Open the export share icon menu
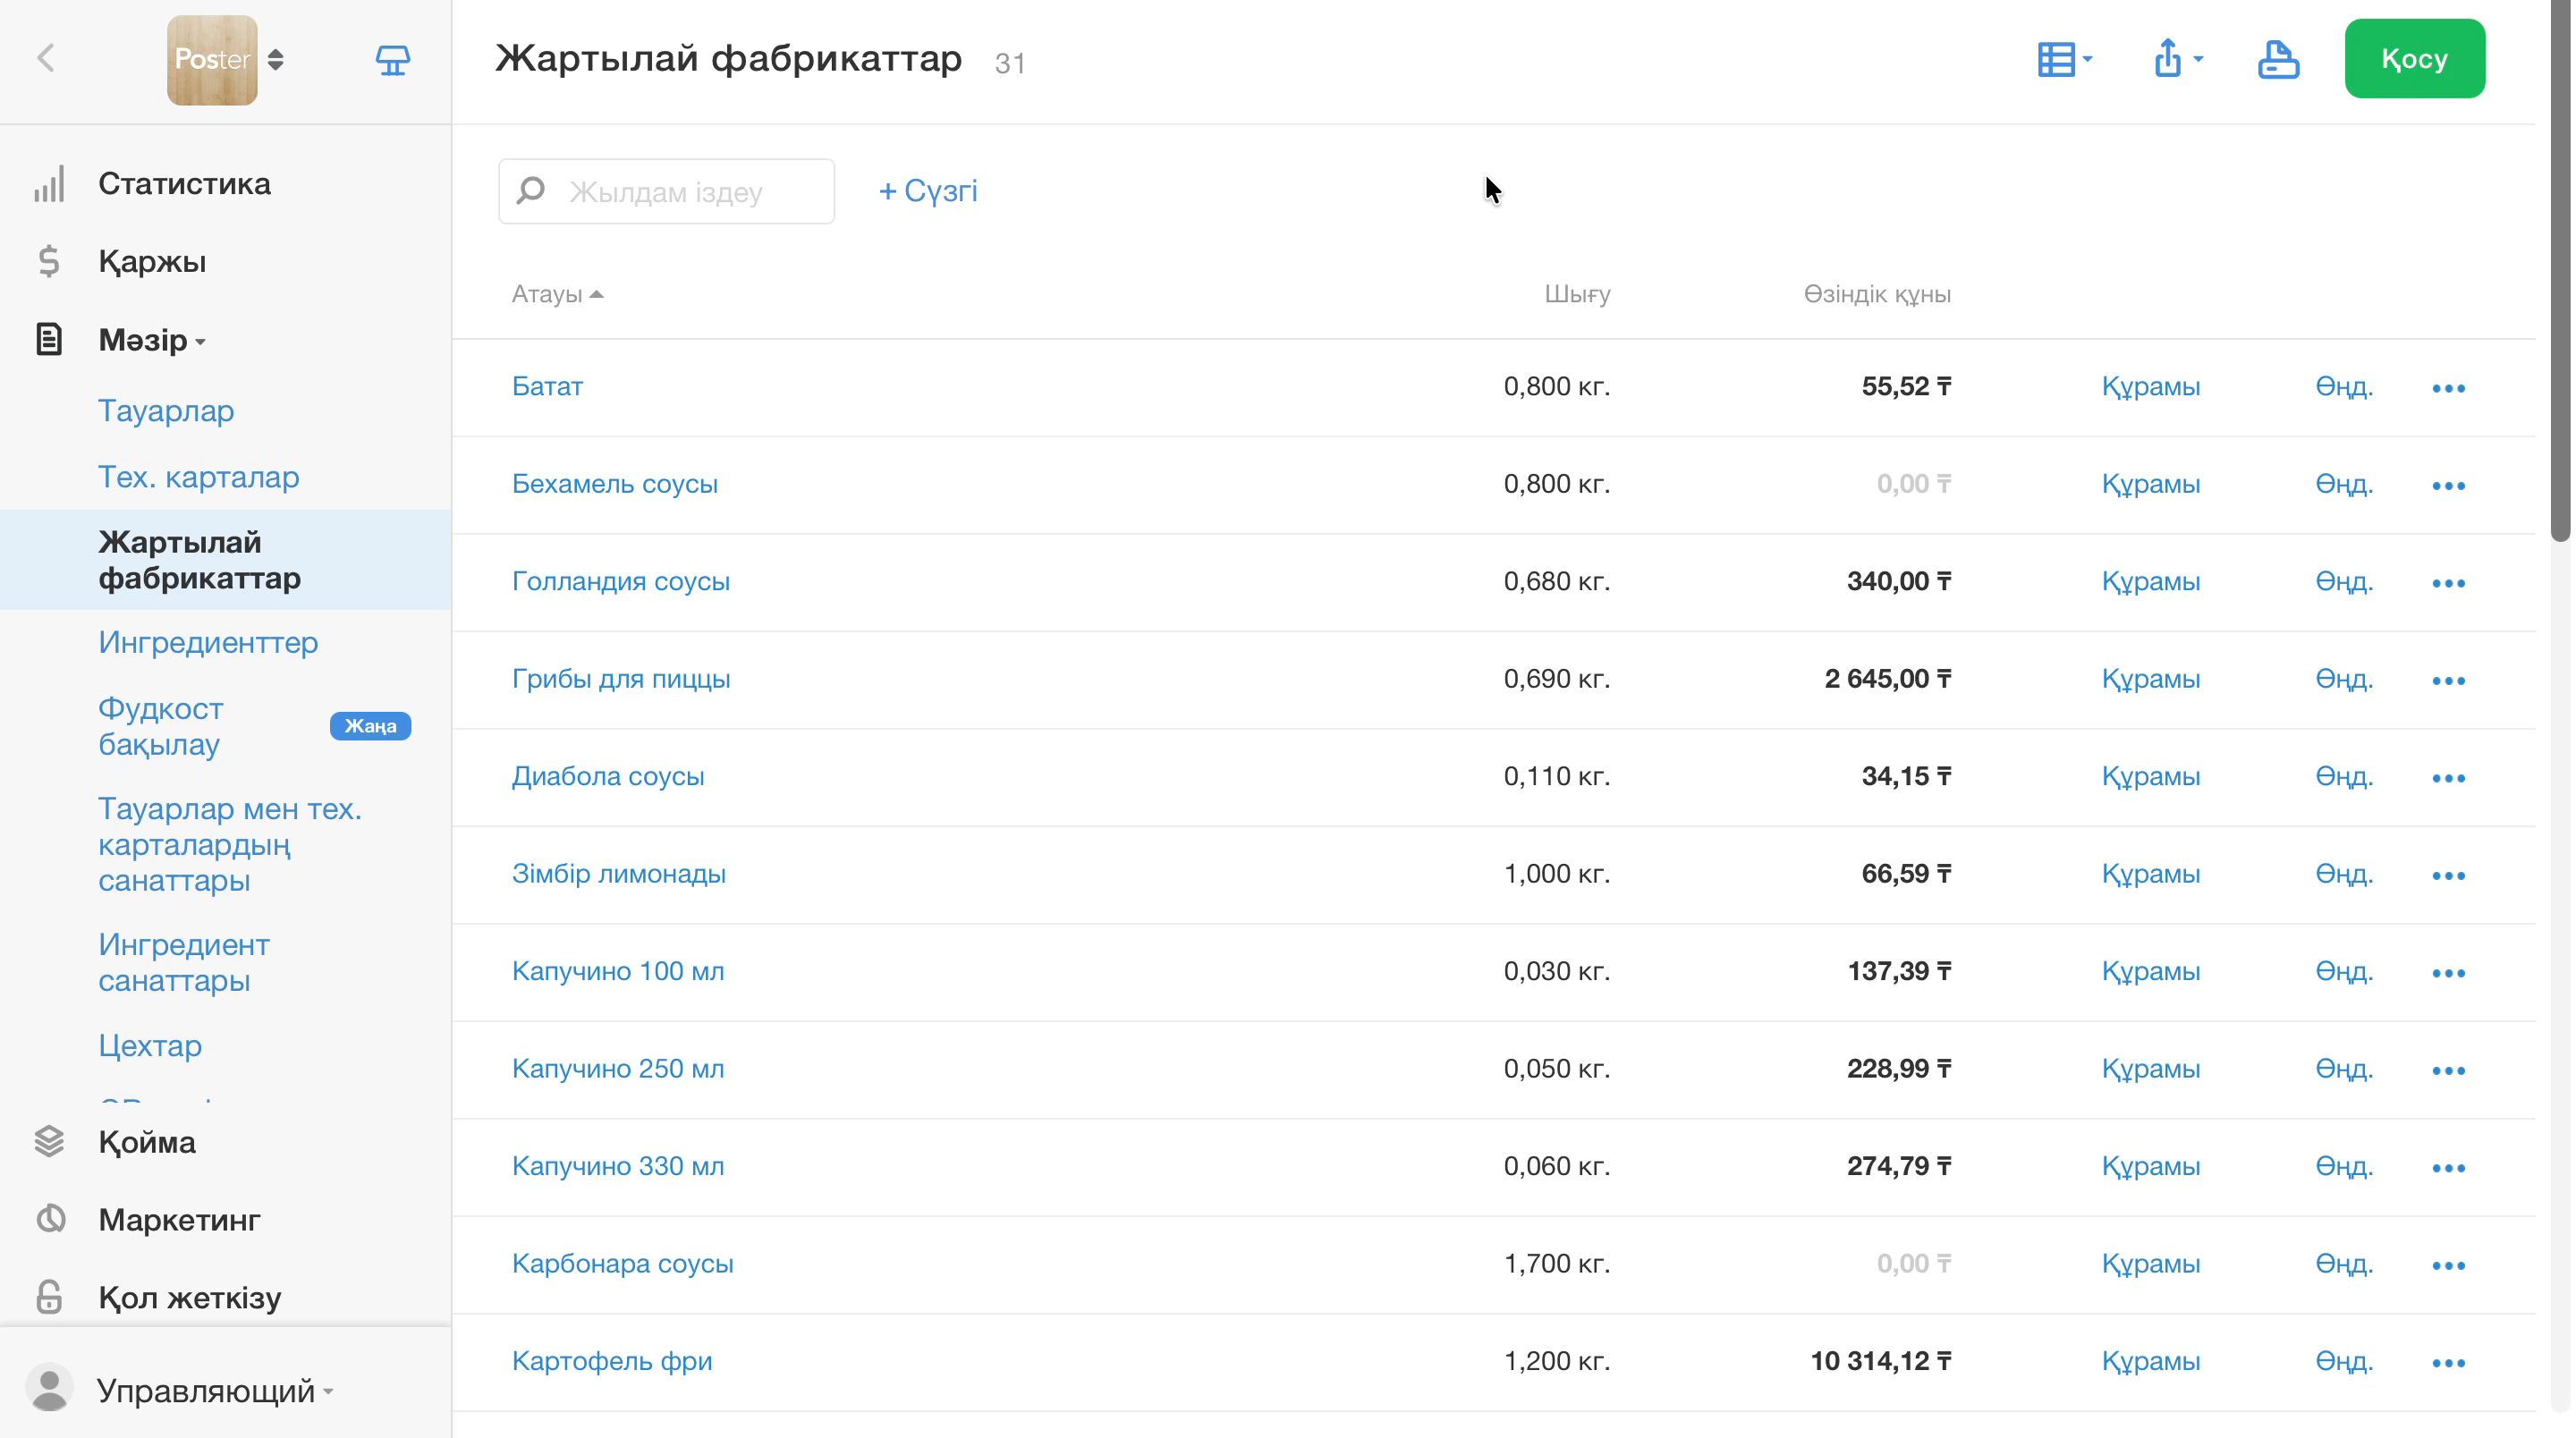Viewport: 2576px width, 1438px height. pyautogui.click(x=2176, y=58)
